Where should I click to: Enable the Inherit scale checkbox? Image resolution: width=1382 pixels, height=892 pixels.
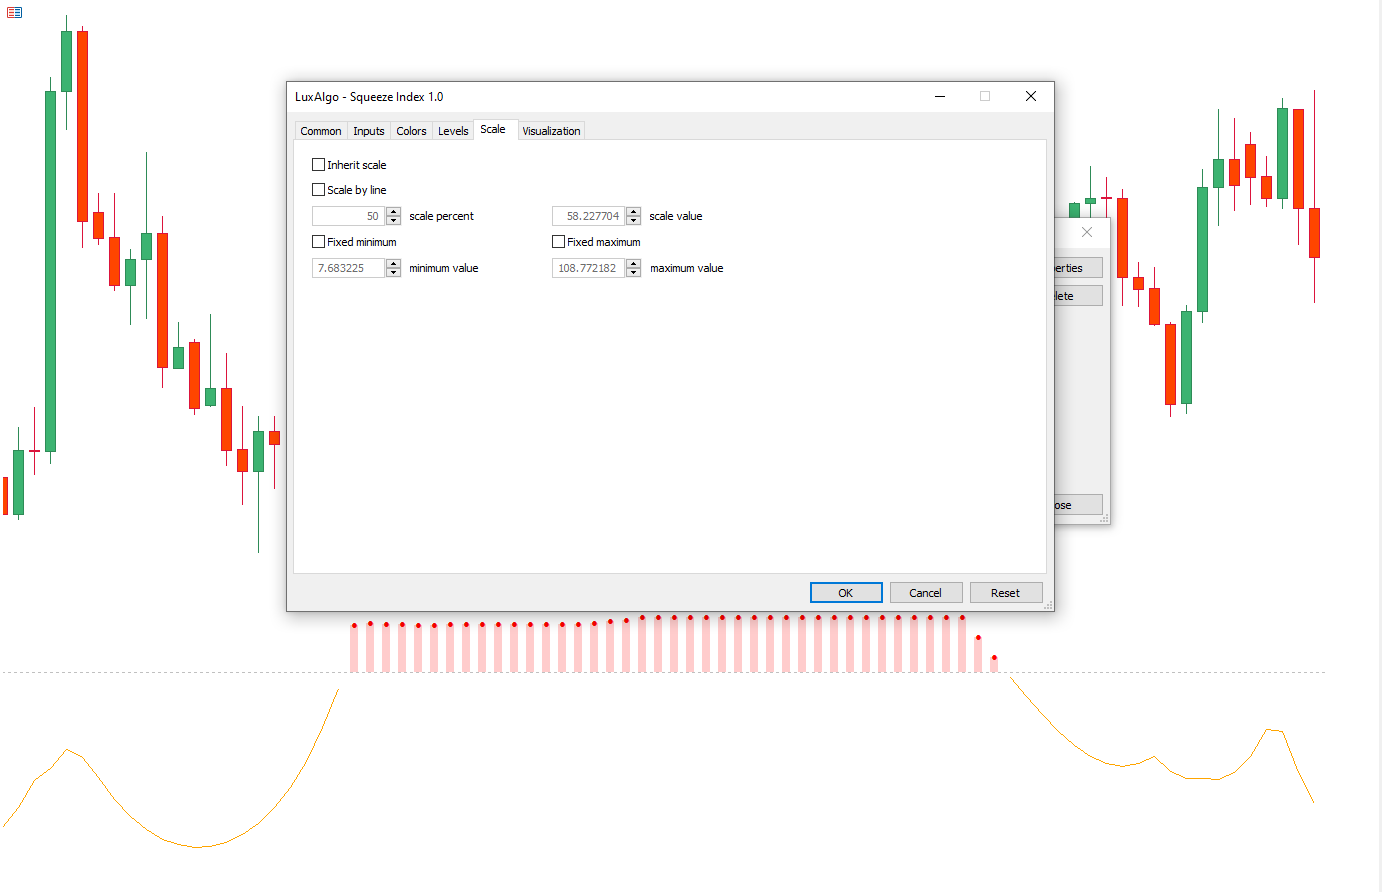point(319,165)
